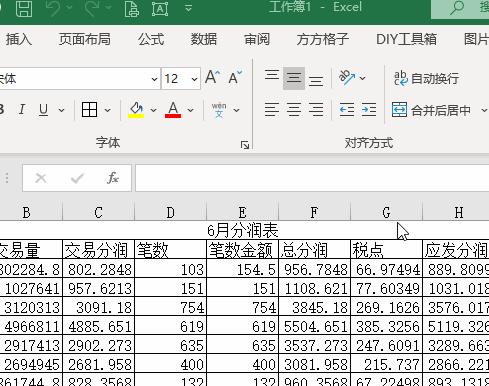Toggle italic formatting
This screenshot has width=489, height=386.
tap(22, 109)
